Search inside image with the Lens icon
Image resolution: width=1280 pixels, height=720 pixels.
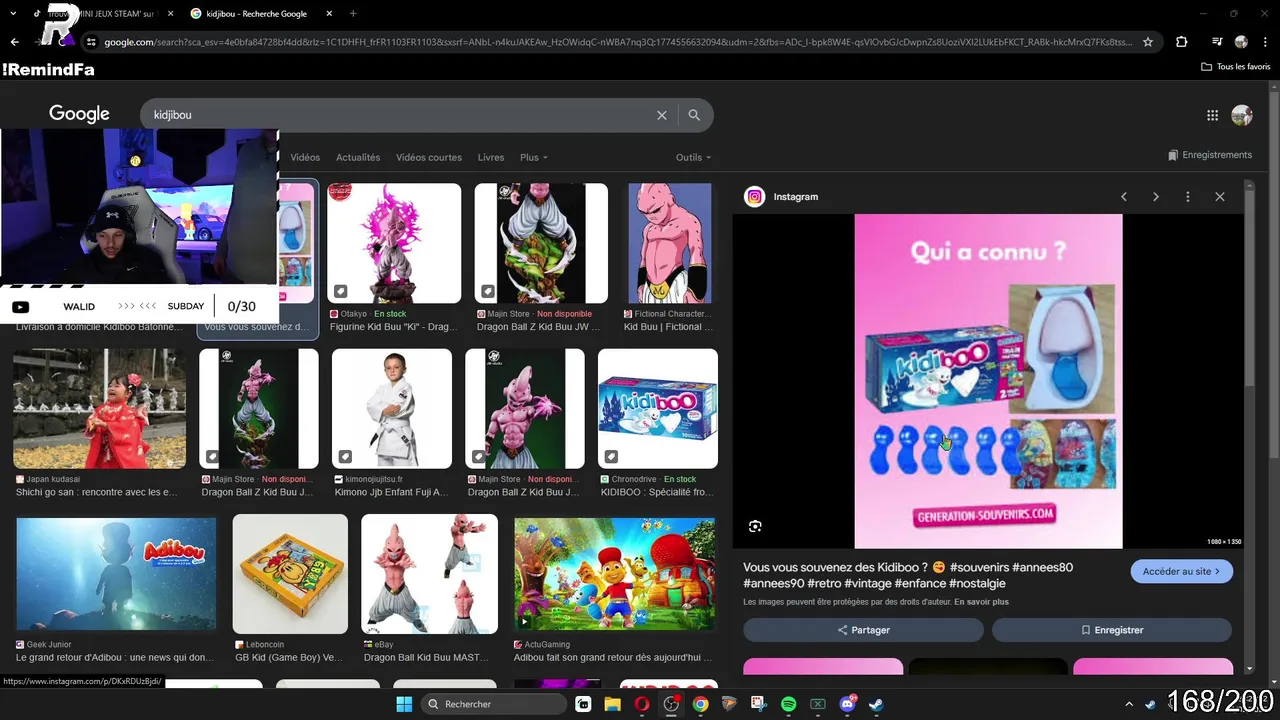point(755,526)
